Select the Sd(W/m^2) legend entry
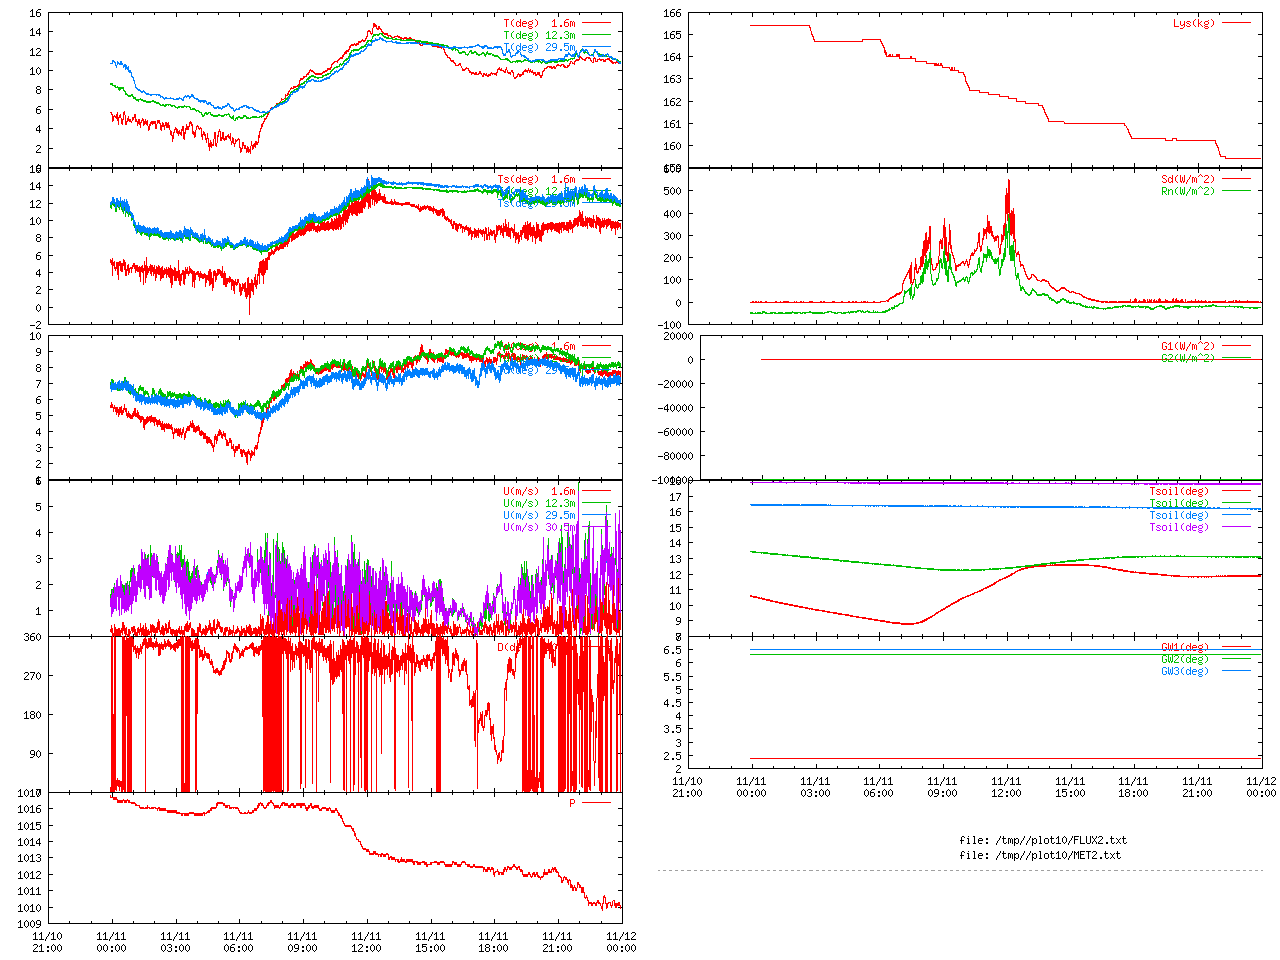The width and height of the screenshot is (1280, 960). [x=1187, y=180]
